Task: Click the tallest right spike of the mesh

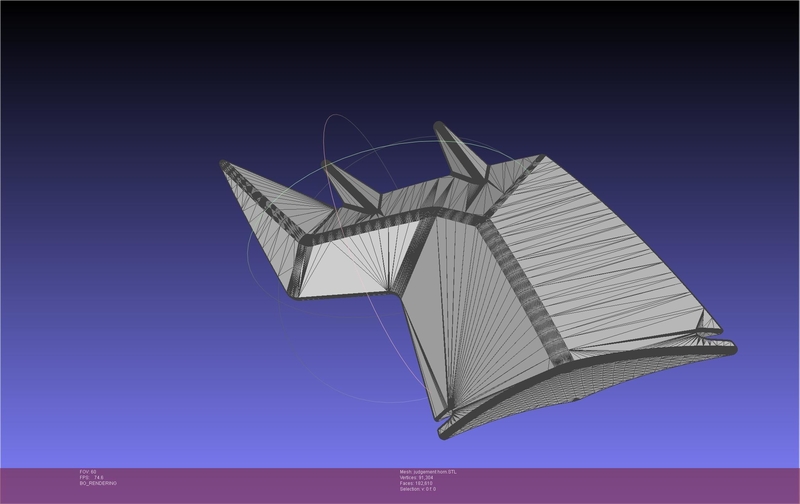Action: click(442, 130)
